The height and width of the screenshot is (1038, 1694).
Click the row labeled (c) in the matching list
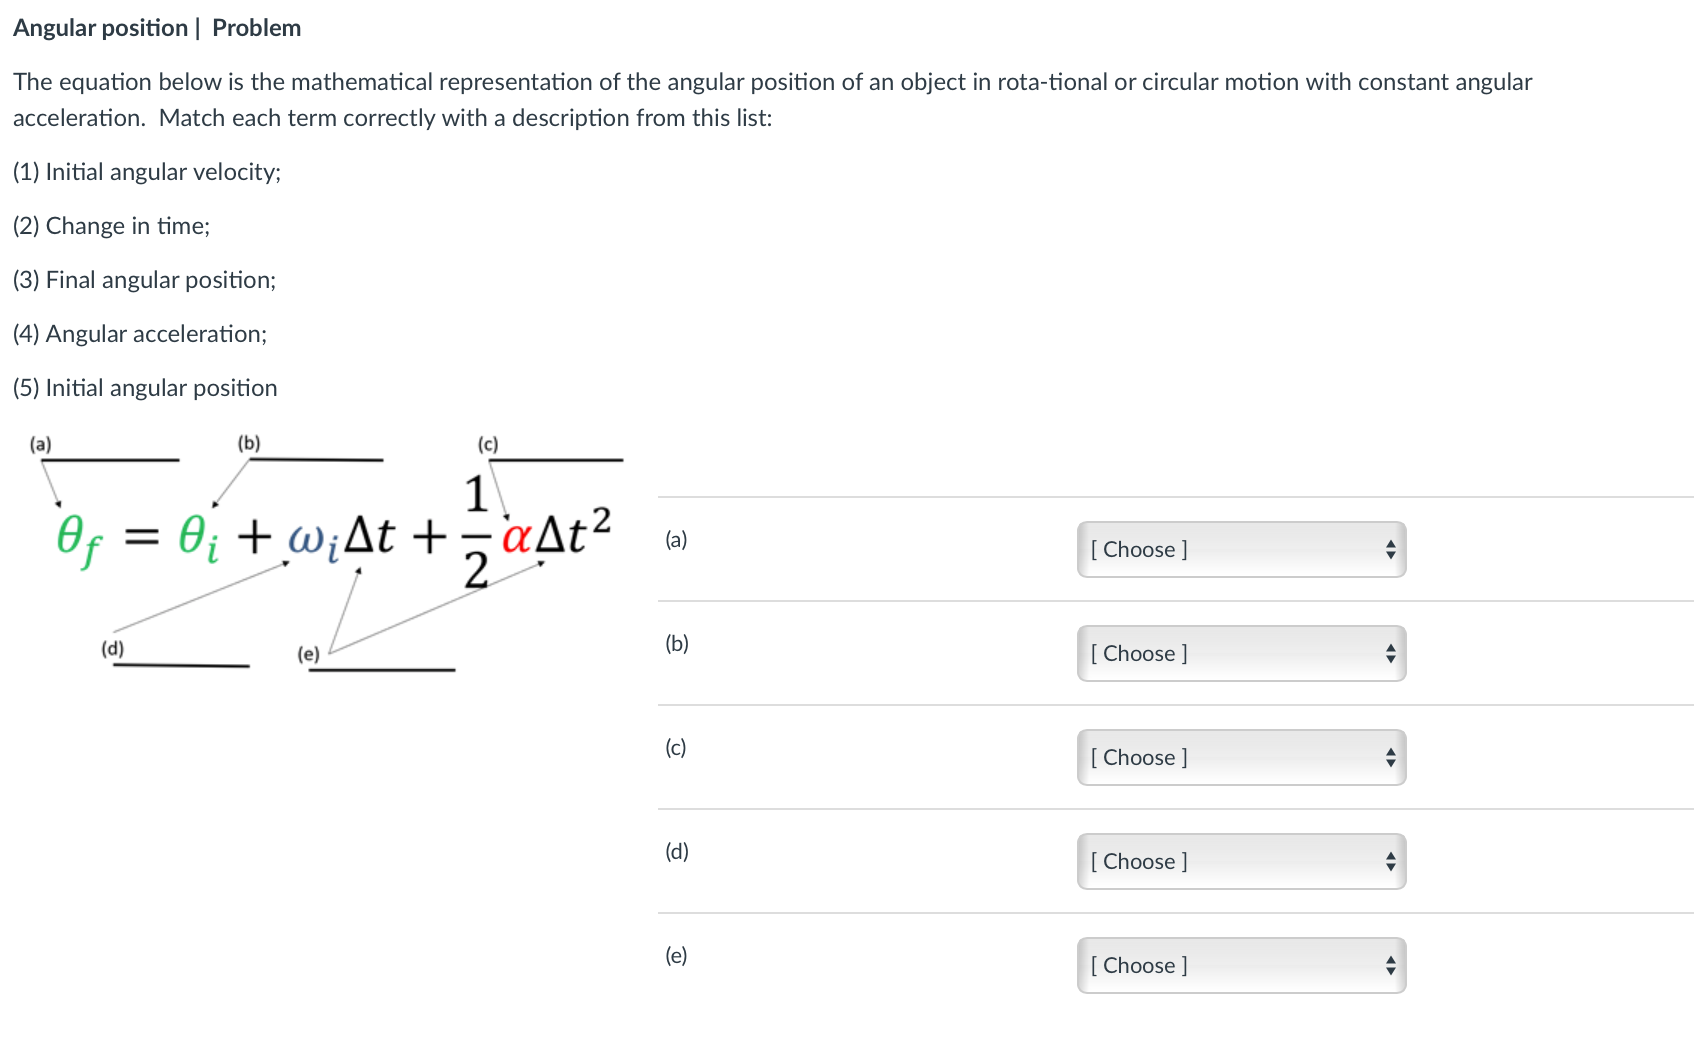[676, 747]
